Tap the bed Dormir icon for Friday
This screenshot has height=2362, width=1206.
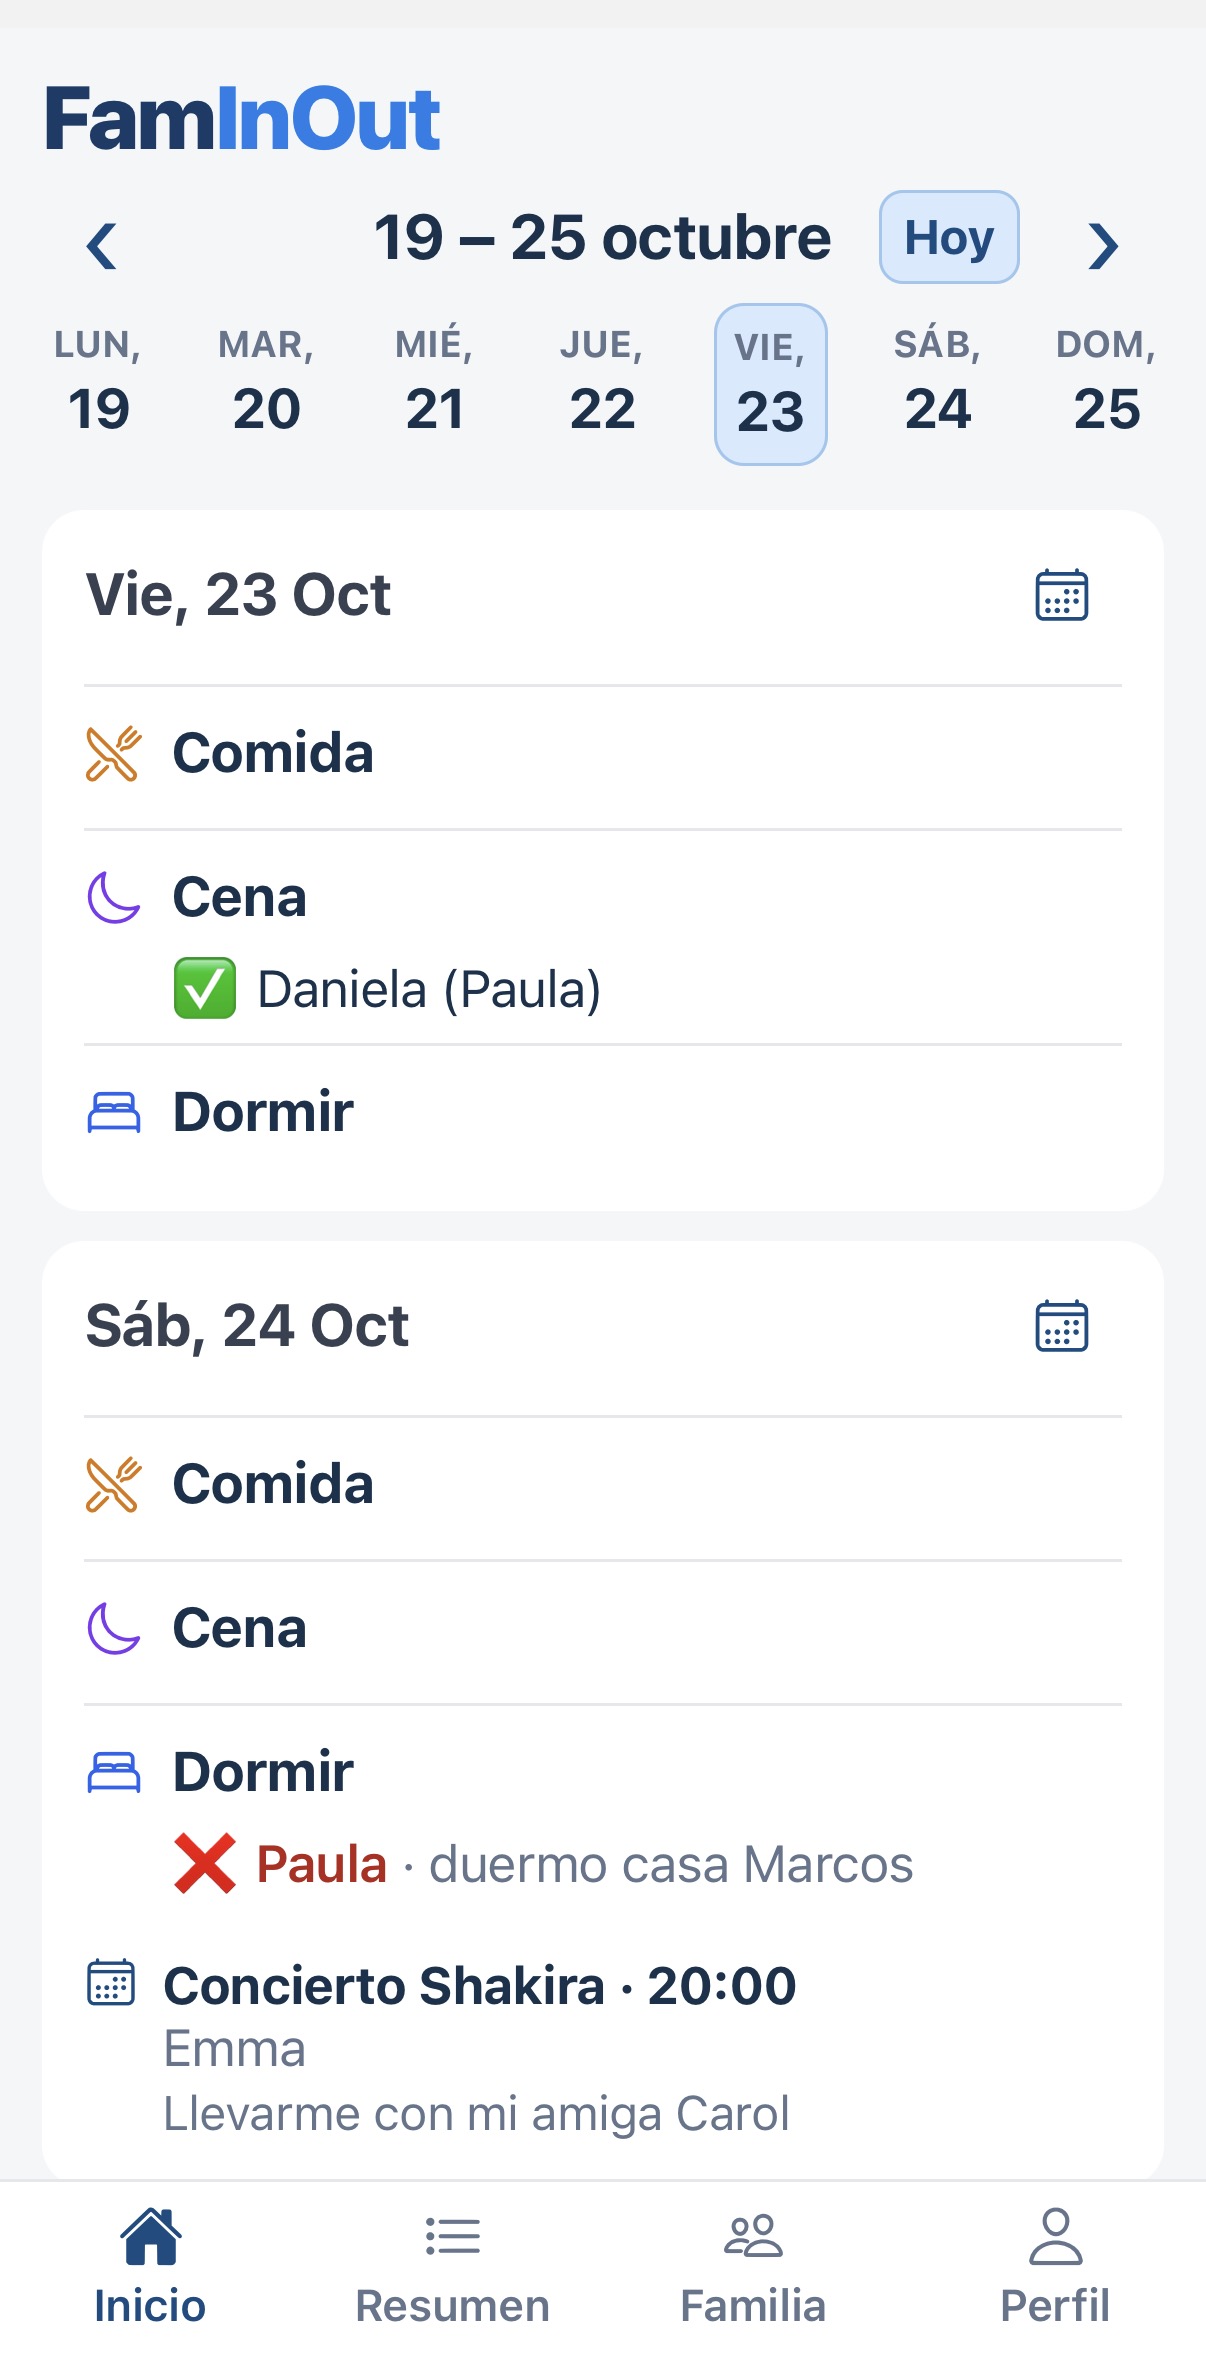[x=114, y=1112]
